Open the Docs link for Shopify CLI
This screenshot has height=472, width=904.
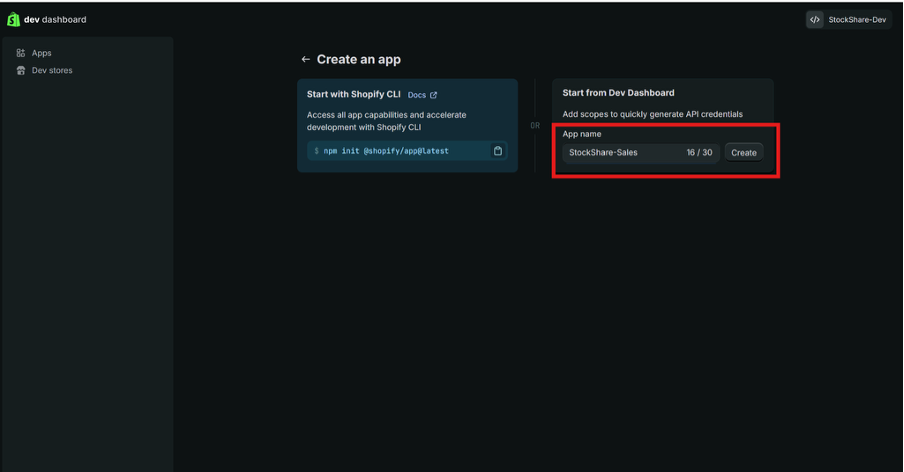417,95
